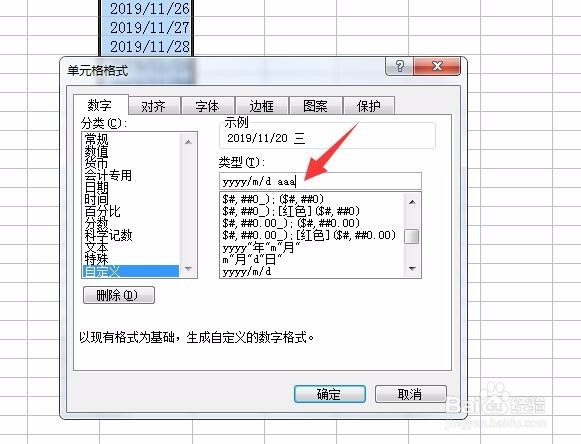The image size is (581, 444).
Task: Choose format $#,##0_);($#,##0)
Action: (313, 199)
